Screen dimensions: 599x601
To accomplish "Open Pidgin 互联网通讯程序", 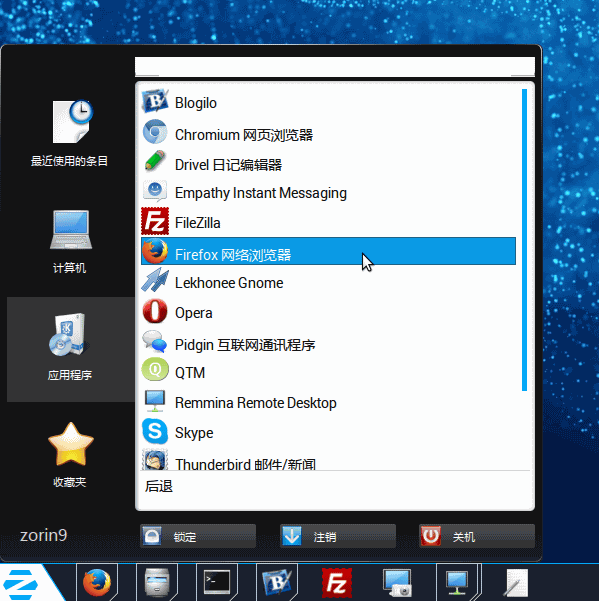I will [328, 343].
